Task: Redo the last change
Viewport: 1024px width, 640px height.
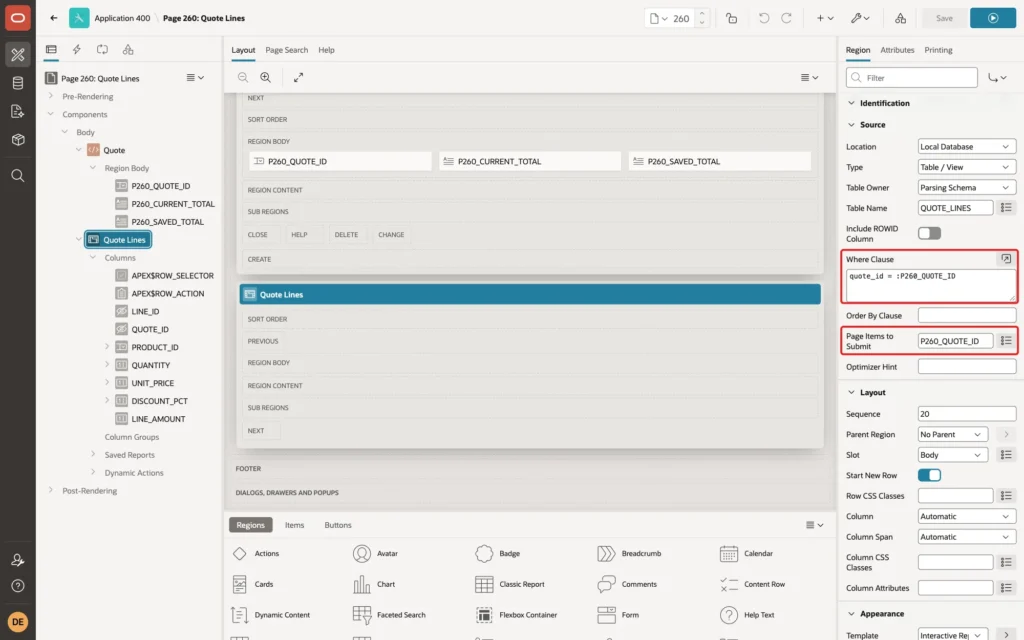Action: tap(786, 18)
